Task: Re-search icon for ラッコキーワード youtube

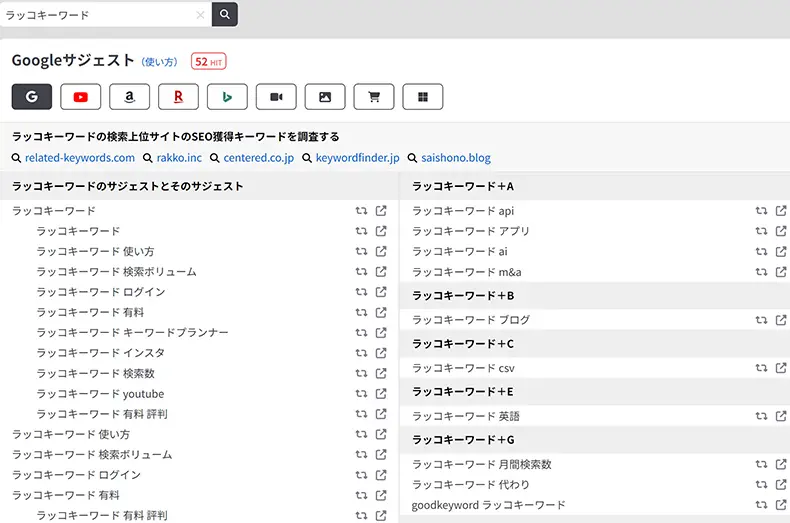Action: coord(361,394)
